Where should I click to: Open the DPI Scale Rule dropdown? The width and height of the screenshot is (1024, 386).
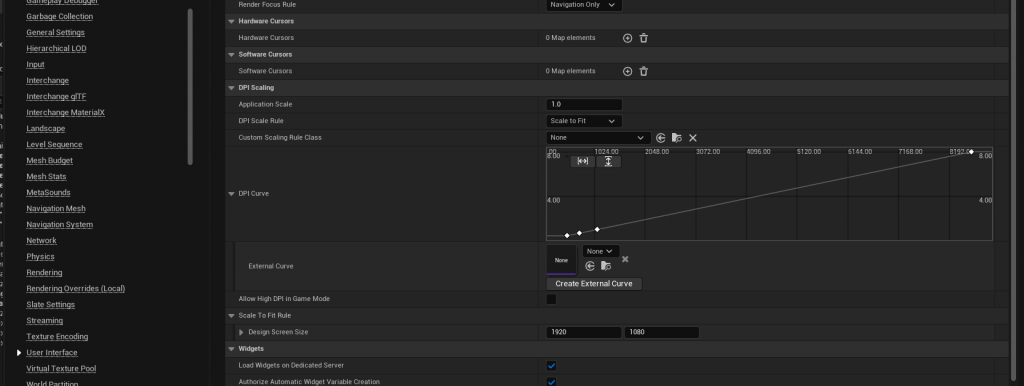584,121
